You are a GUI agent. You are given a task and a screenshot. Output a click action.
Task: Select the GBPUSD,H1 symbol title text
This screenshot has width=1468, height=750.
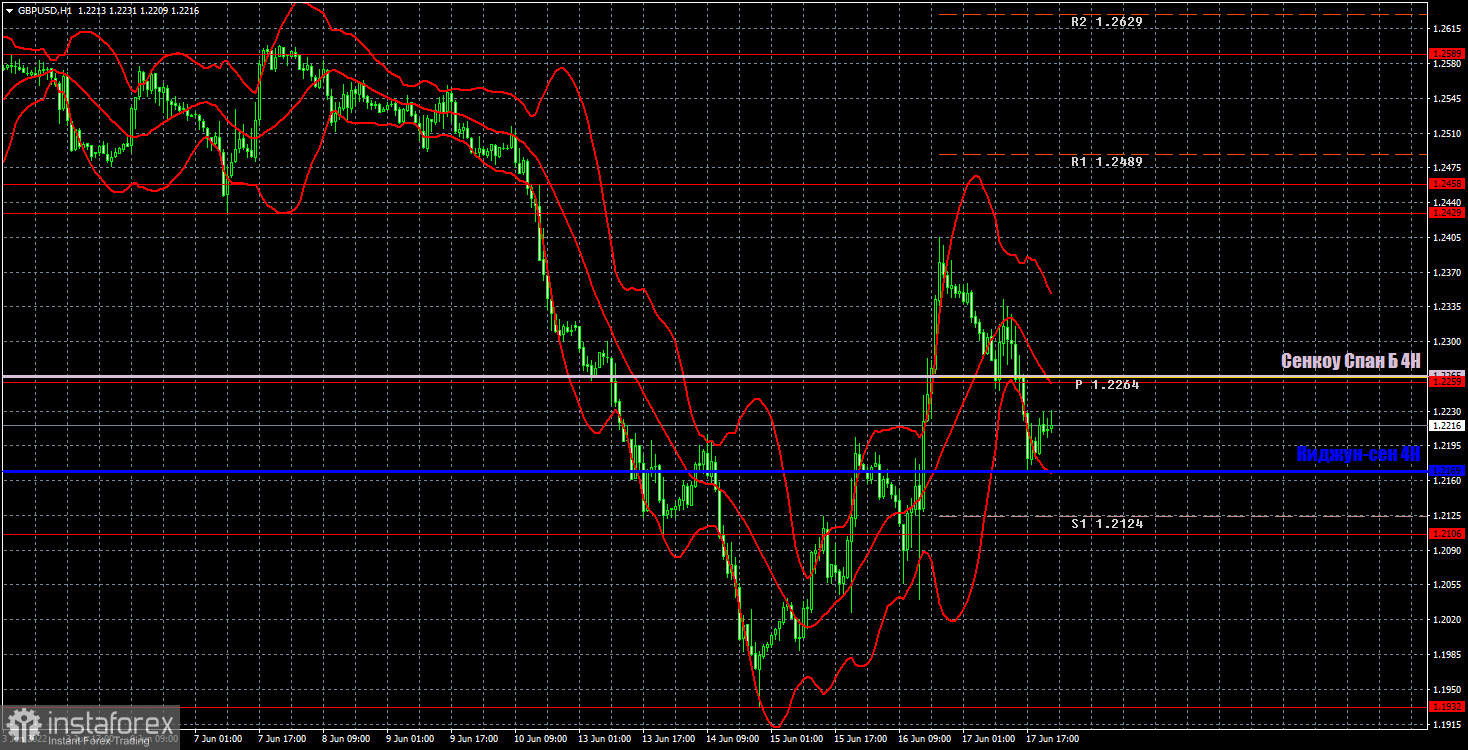point(44,9)
